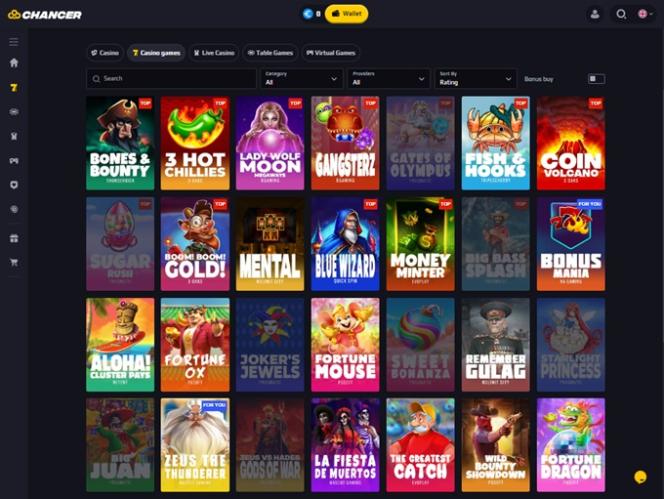664x499 pixels.
Task: Open the language flag selector
Action: click(x=645, y=14)
